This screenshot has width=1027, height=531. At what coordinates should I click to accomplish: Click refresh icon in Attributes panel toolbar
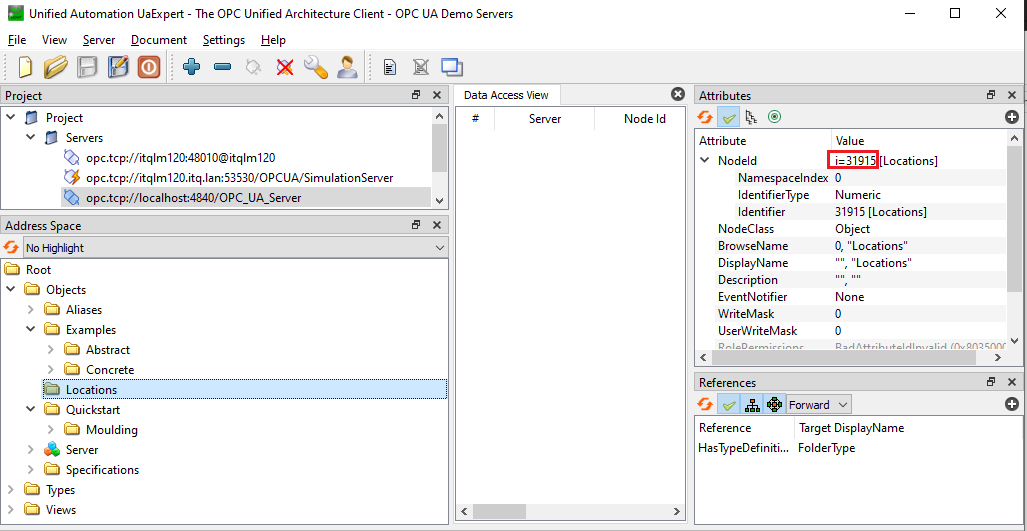click(705, 118)
